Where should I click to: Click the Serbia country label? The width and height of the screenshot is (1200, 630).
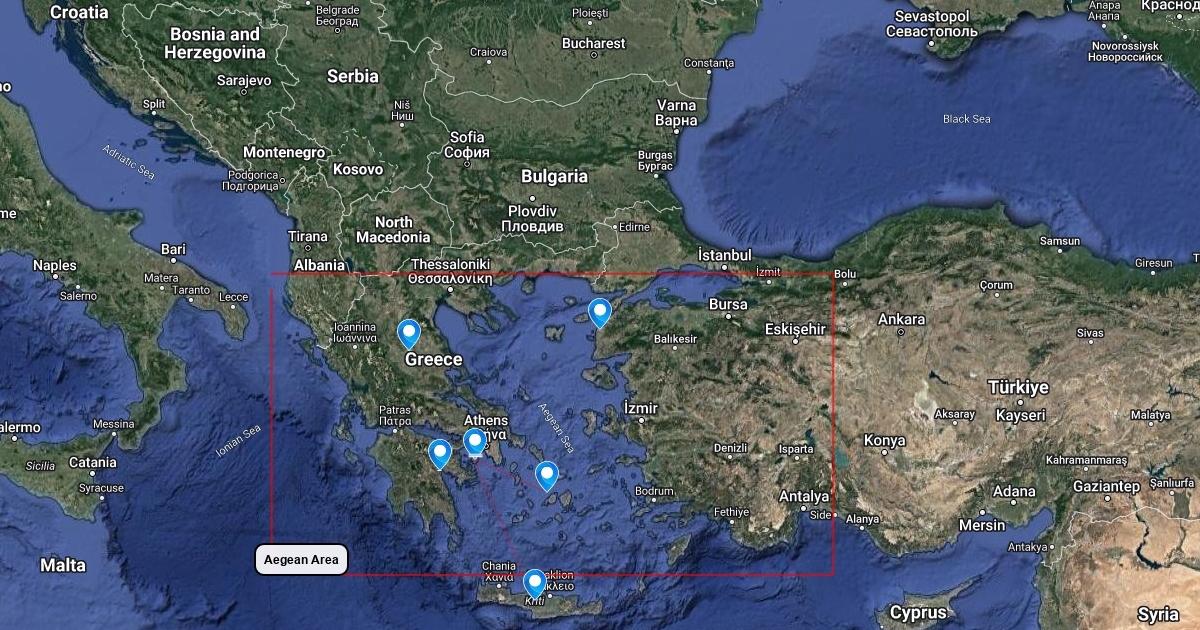click(x=353, y=76)
